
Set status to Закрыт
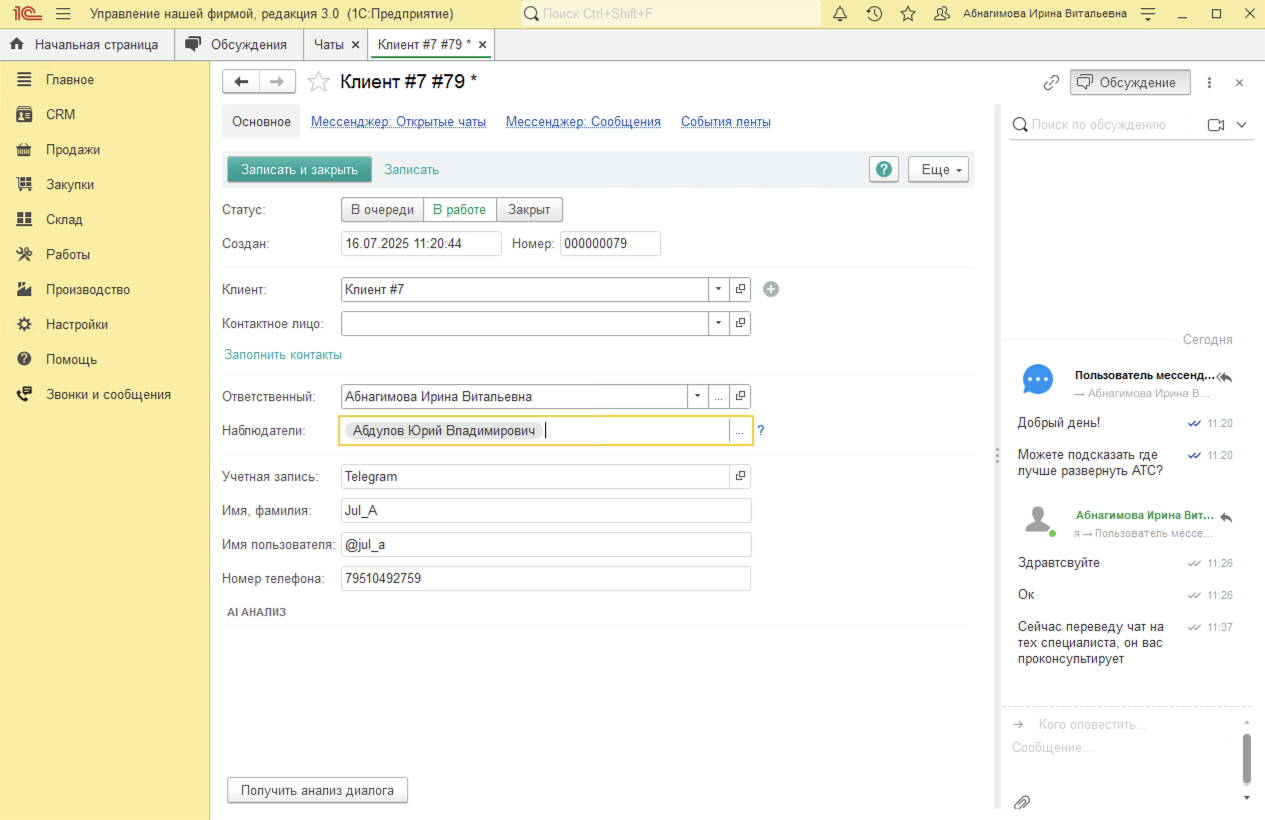click(x=529, y=210)
